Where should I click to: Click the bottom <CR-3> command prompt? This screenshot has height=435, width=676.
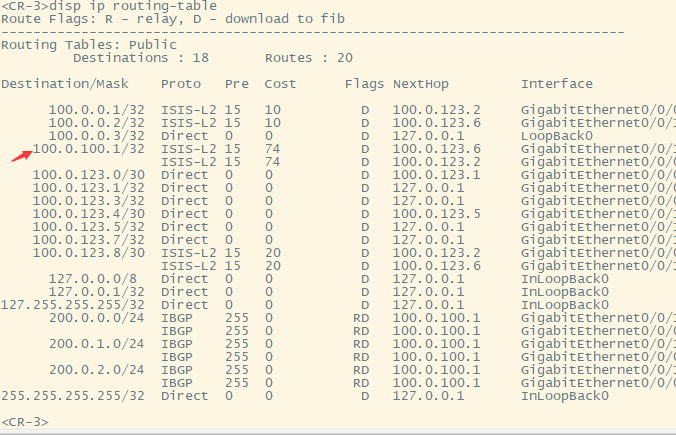point(24,422)
